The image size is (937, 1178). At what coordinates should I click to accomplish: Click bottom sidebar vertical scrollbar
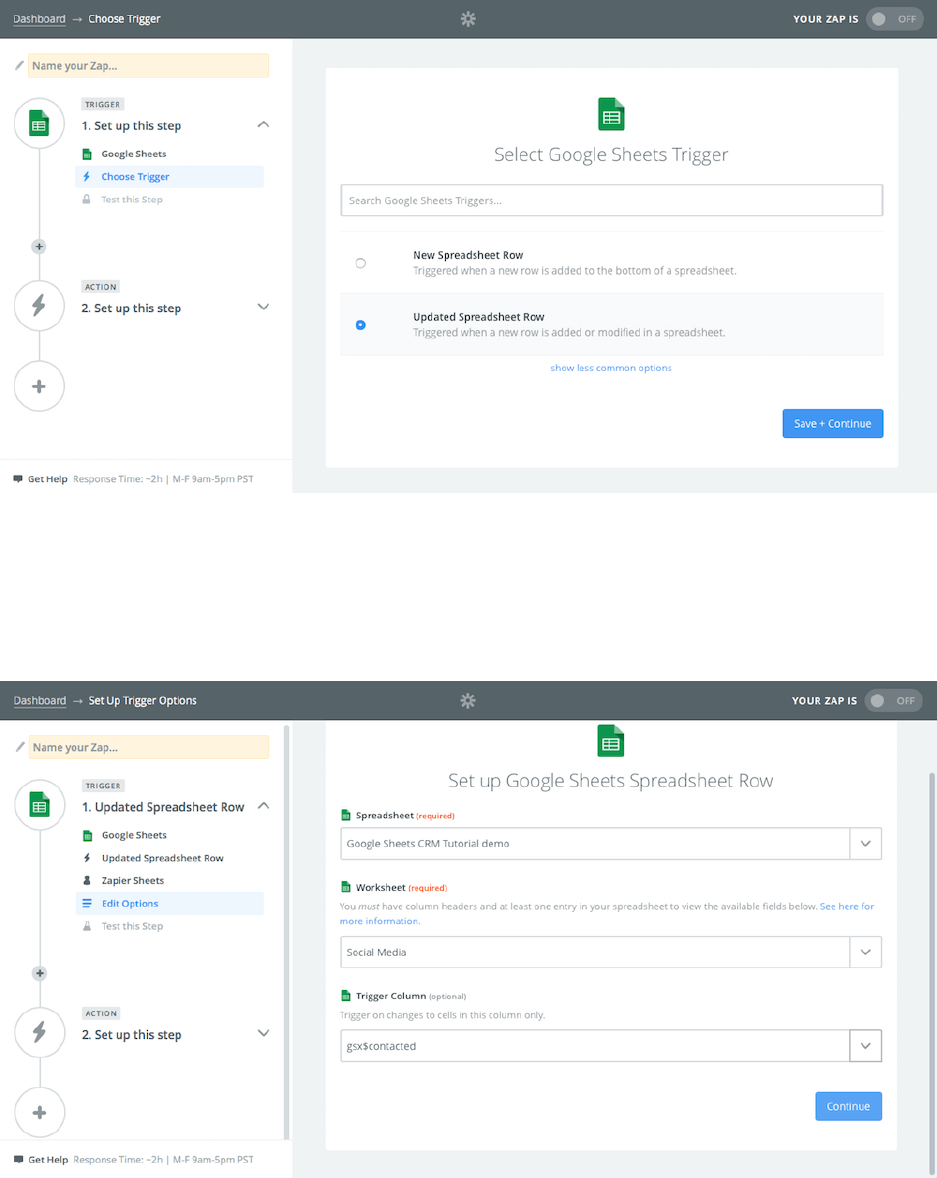pos(286,932)
